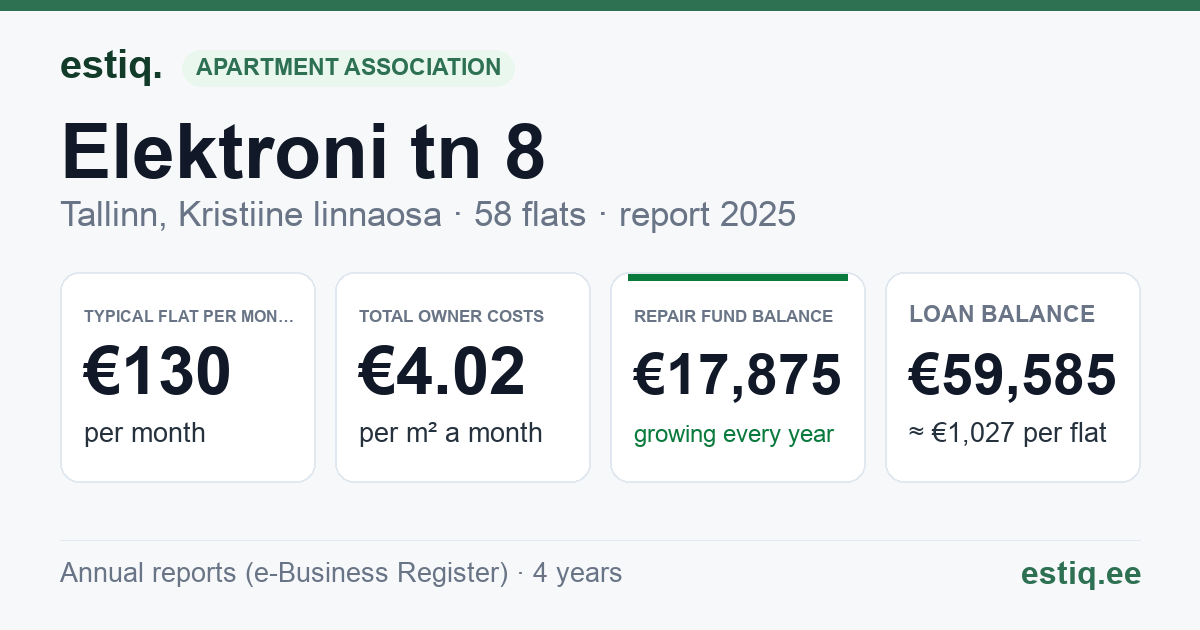Click the LOAN BALANCE label
Screen dimensions: 1200x630
click(x=1002, y=314)
